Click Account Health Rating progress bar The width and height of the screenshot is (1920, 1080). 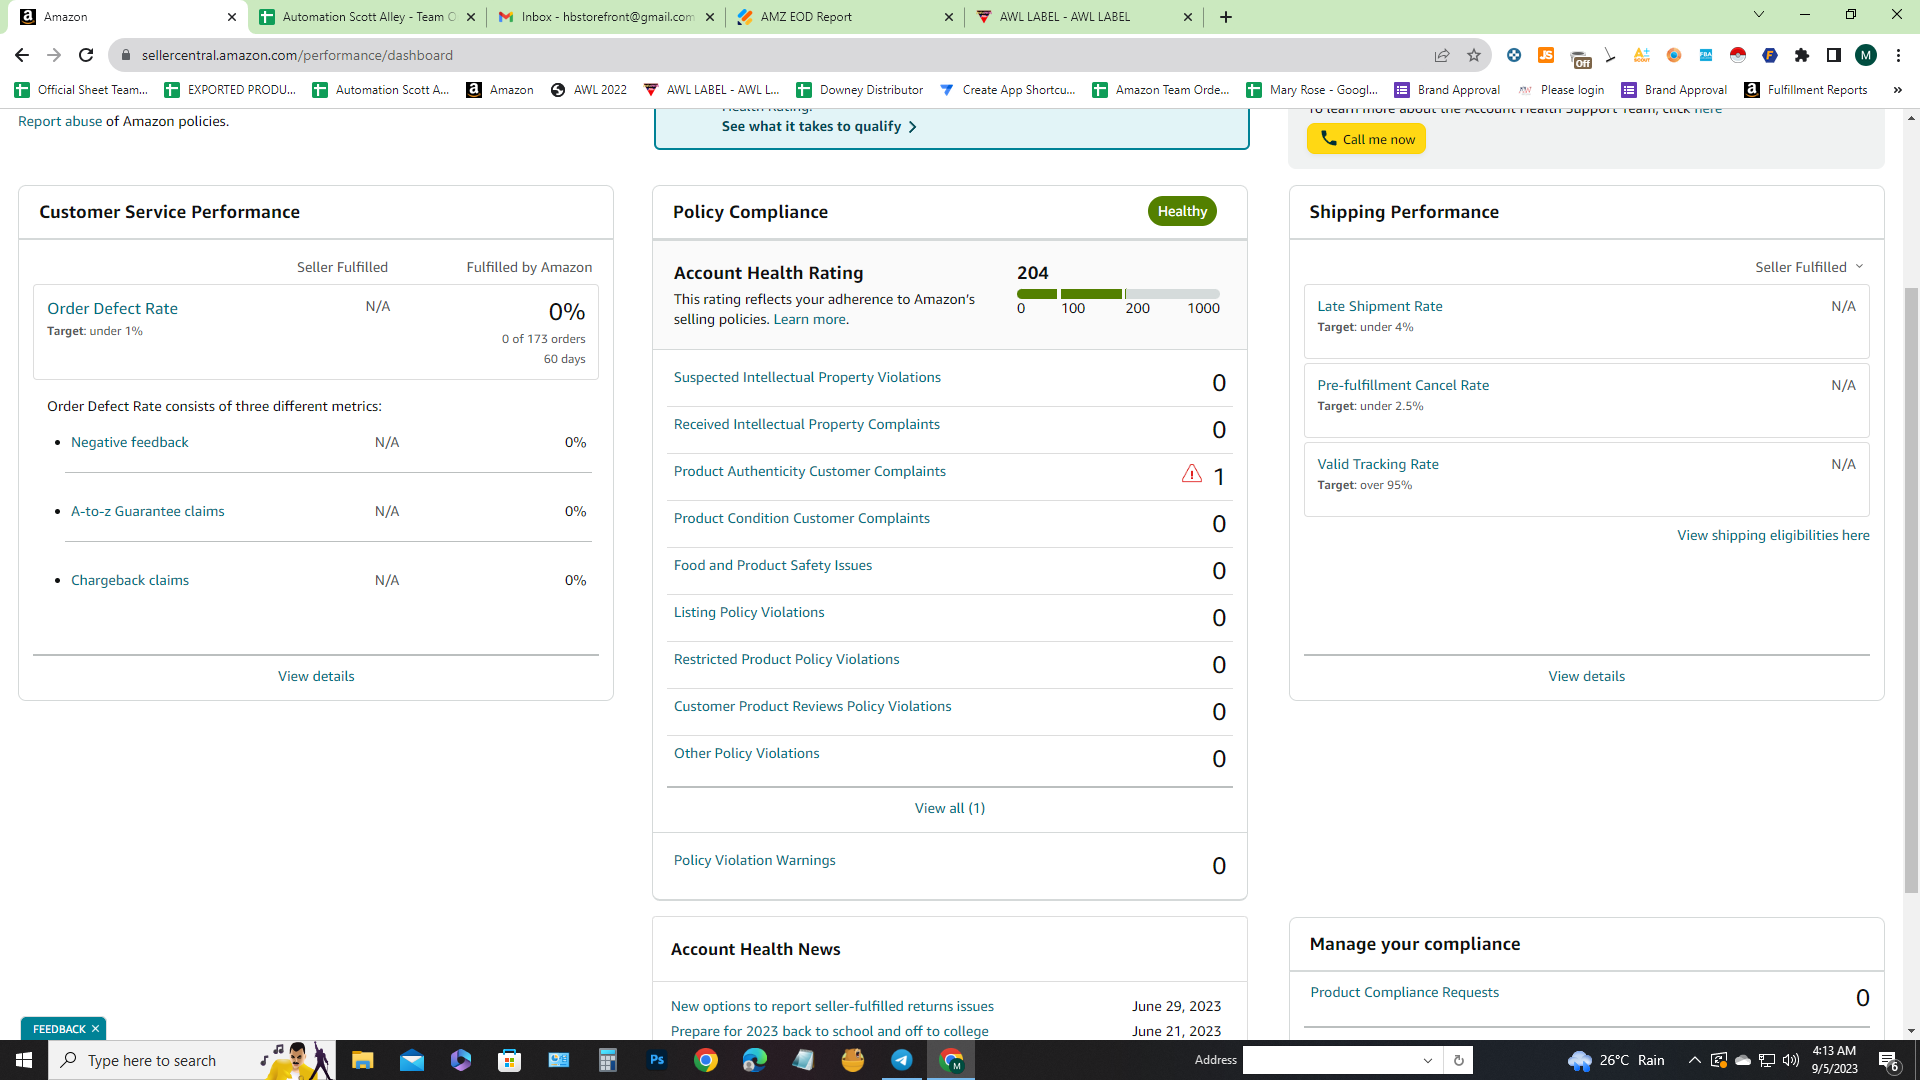point(1118,294)
